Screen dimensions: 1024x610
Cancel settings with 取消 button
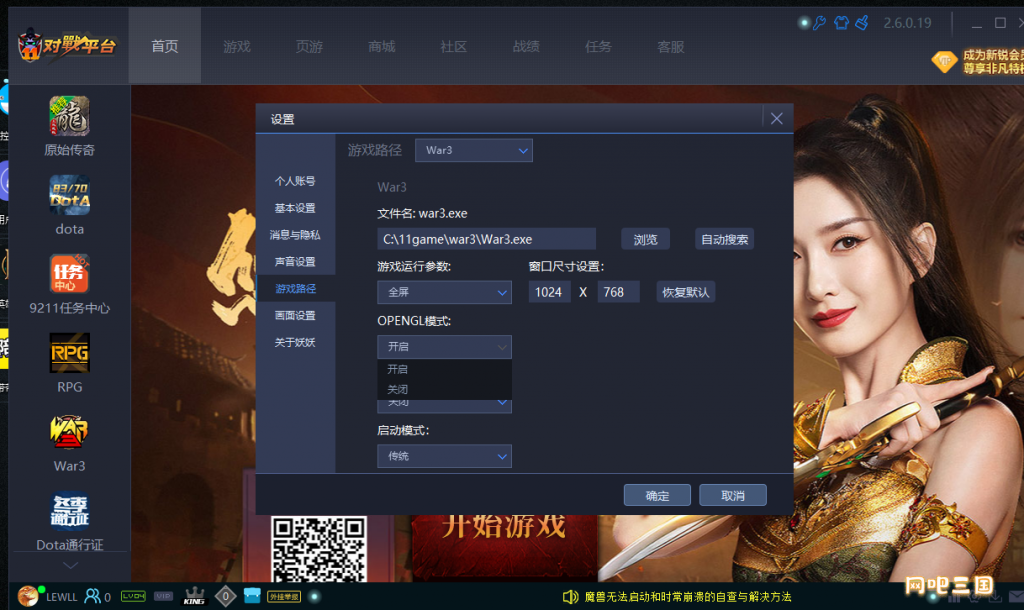[x=733, y=495]
